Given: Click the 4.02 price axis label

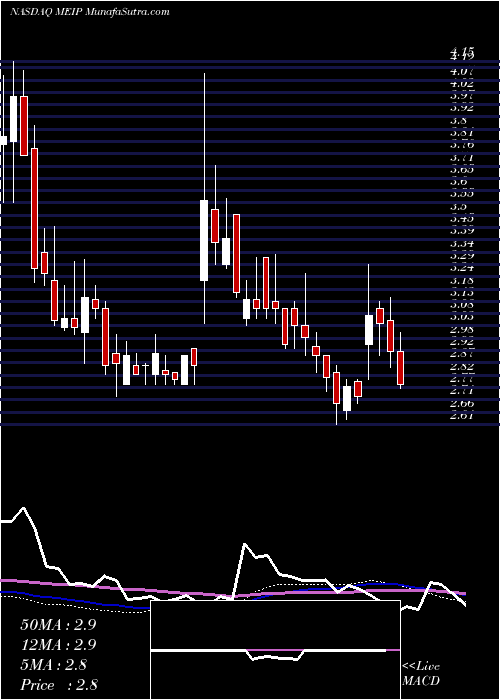Looking at the screenshot, I should pyautogui.click(x=462, y=83).
